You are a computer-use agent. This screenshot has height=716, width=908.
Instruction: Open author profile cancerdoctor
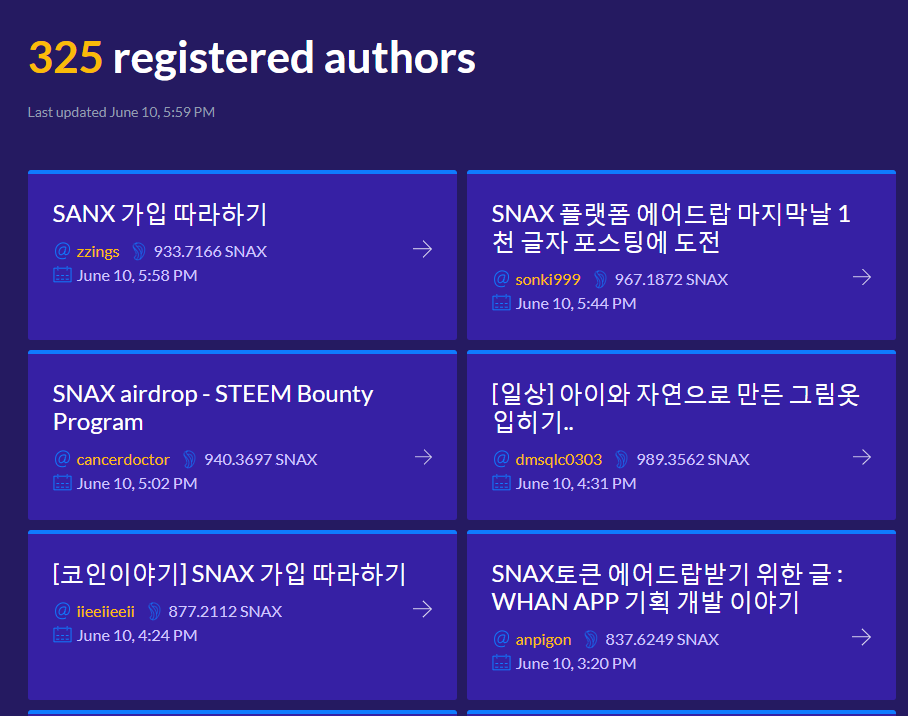[123, 460]
